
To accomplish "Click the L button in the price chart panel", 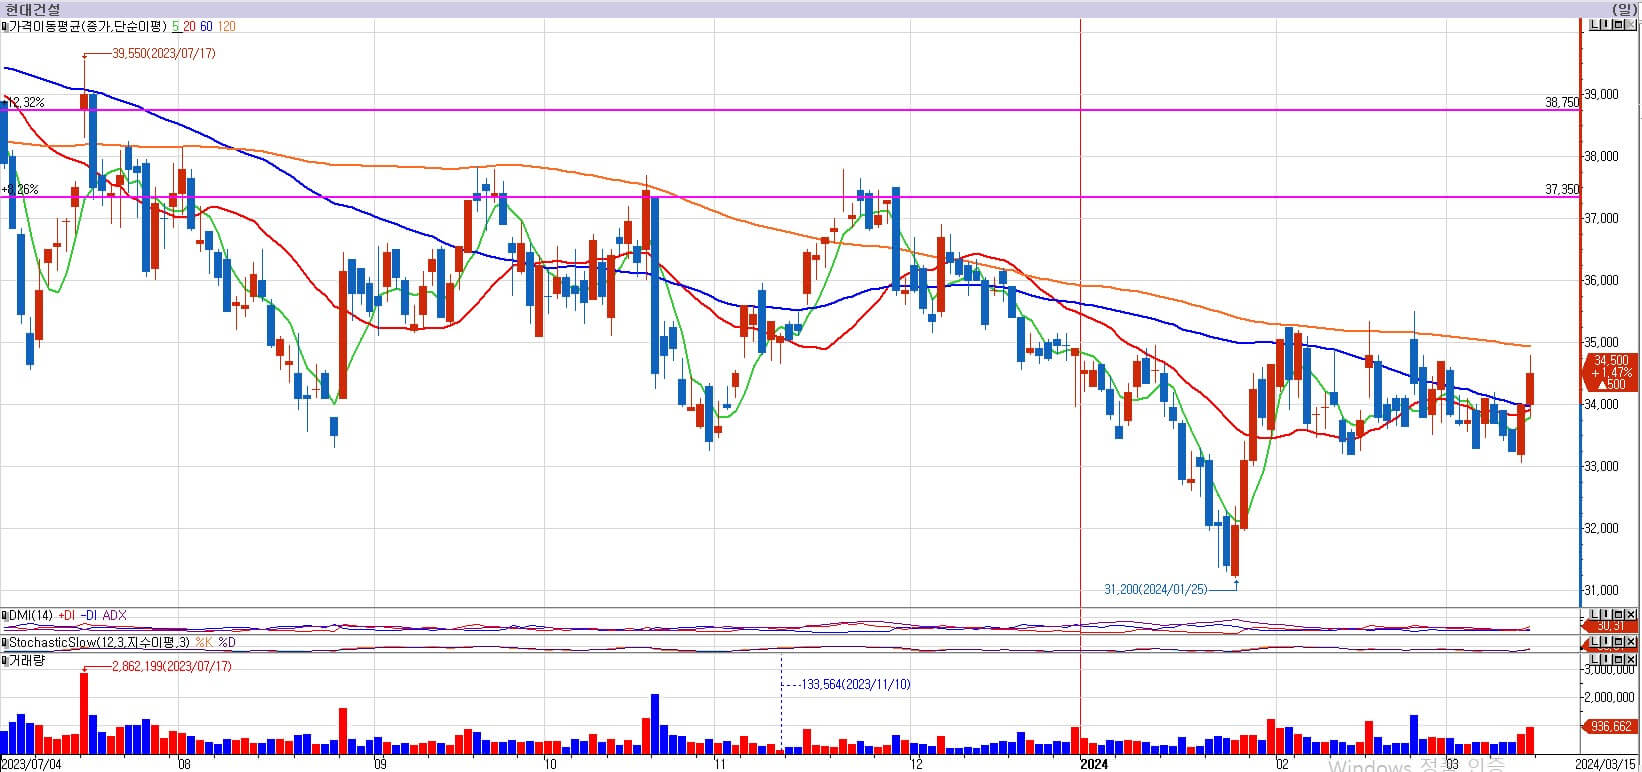I will 1595,25.
